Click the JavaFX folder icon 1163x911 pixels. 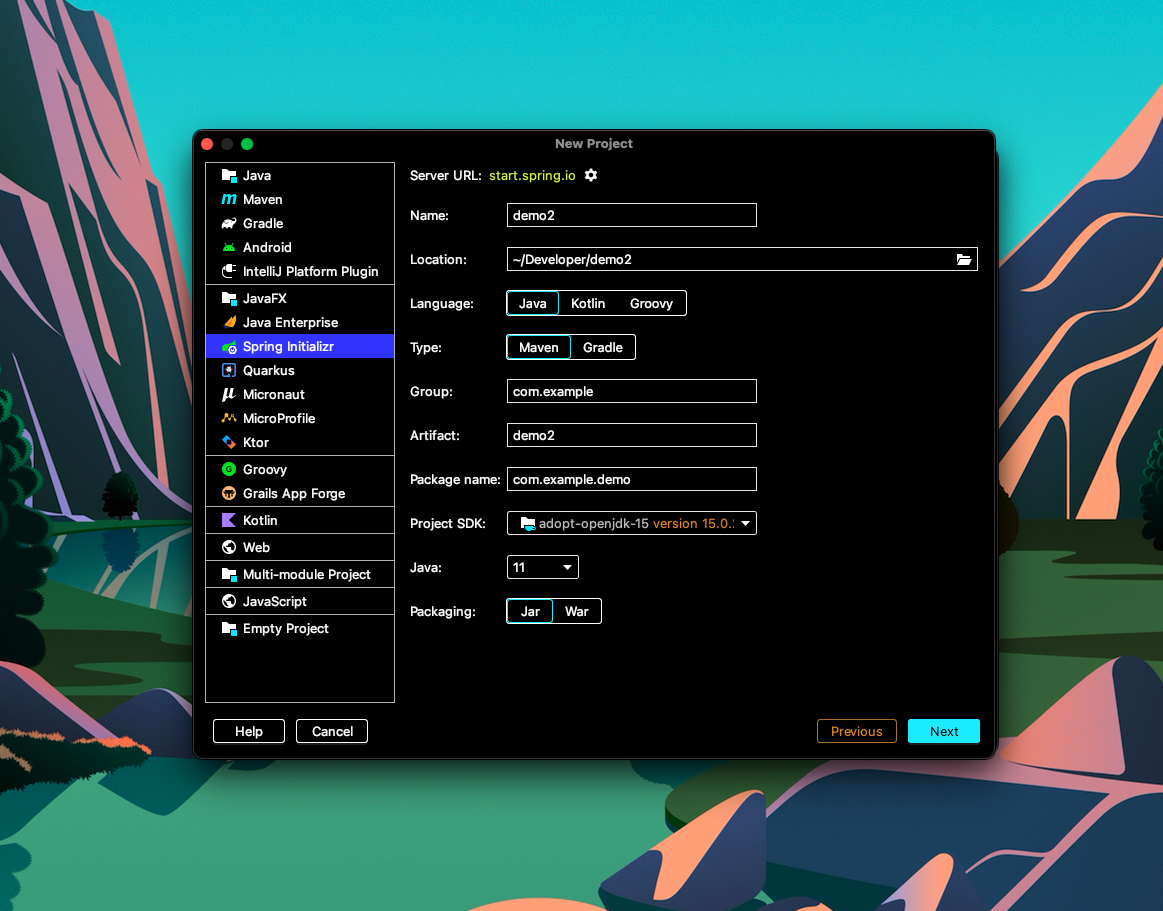229,298
